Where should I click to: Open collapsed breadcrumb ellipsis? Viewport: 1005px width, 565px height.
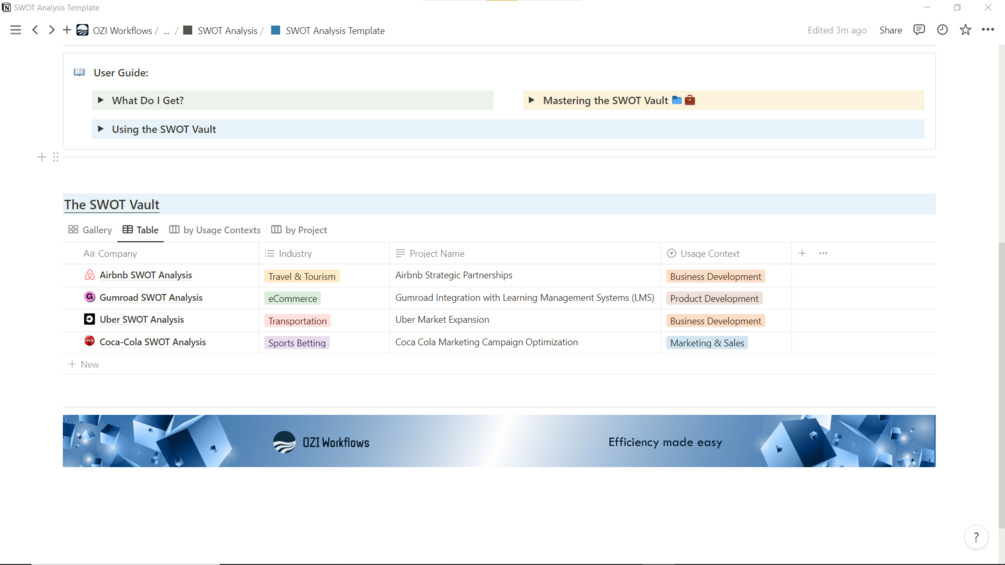coord(167,31)
